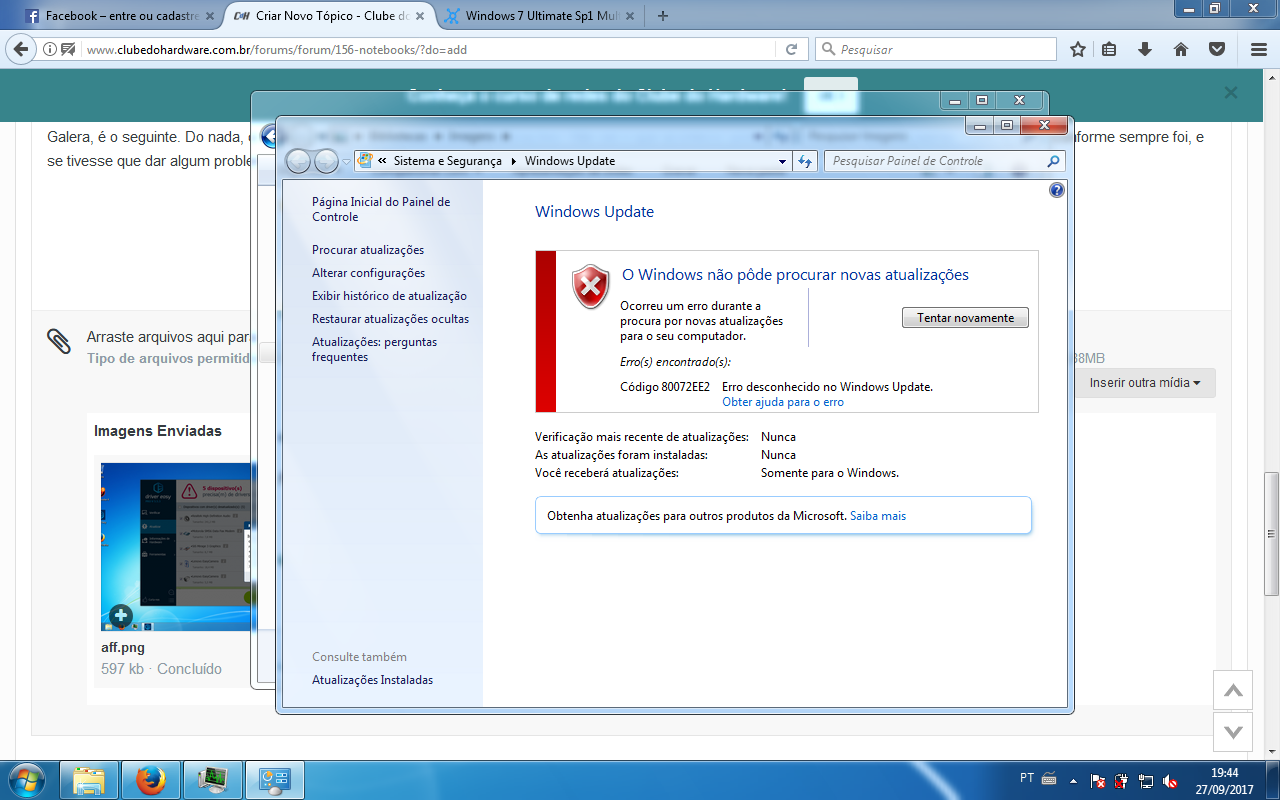
Task: Click Alterar configurações in the sidebar
Action: tap(368, 273)
